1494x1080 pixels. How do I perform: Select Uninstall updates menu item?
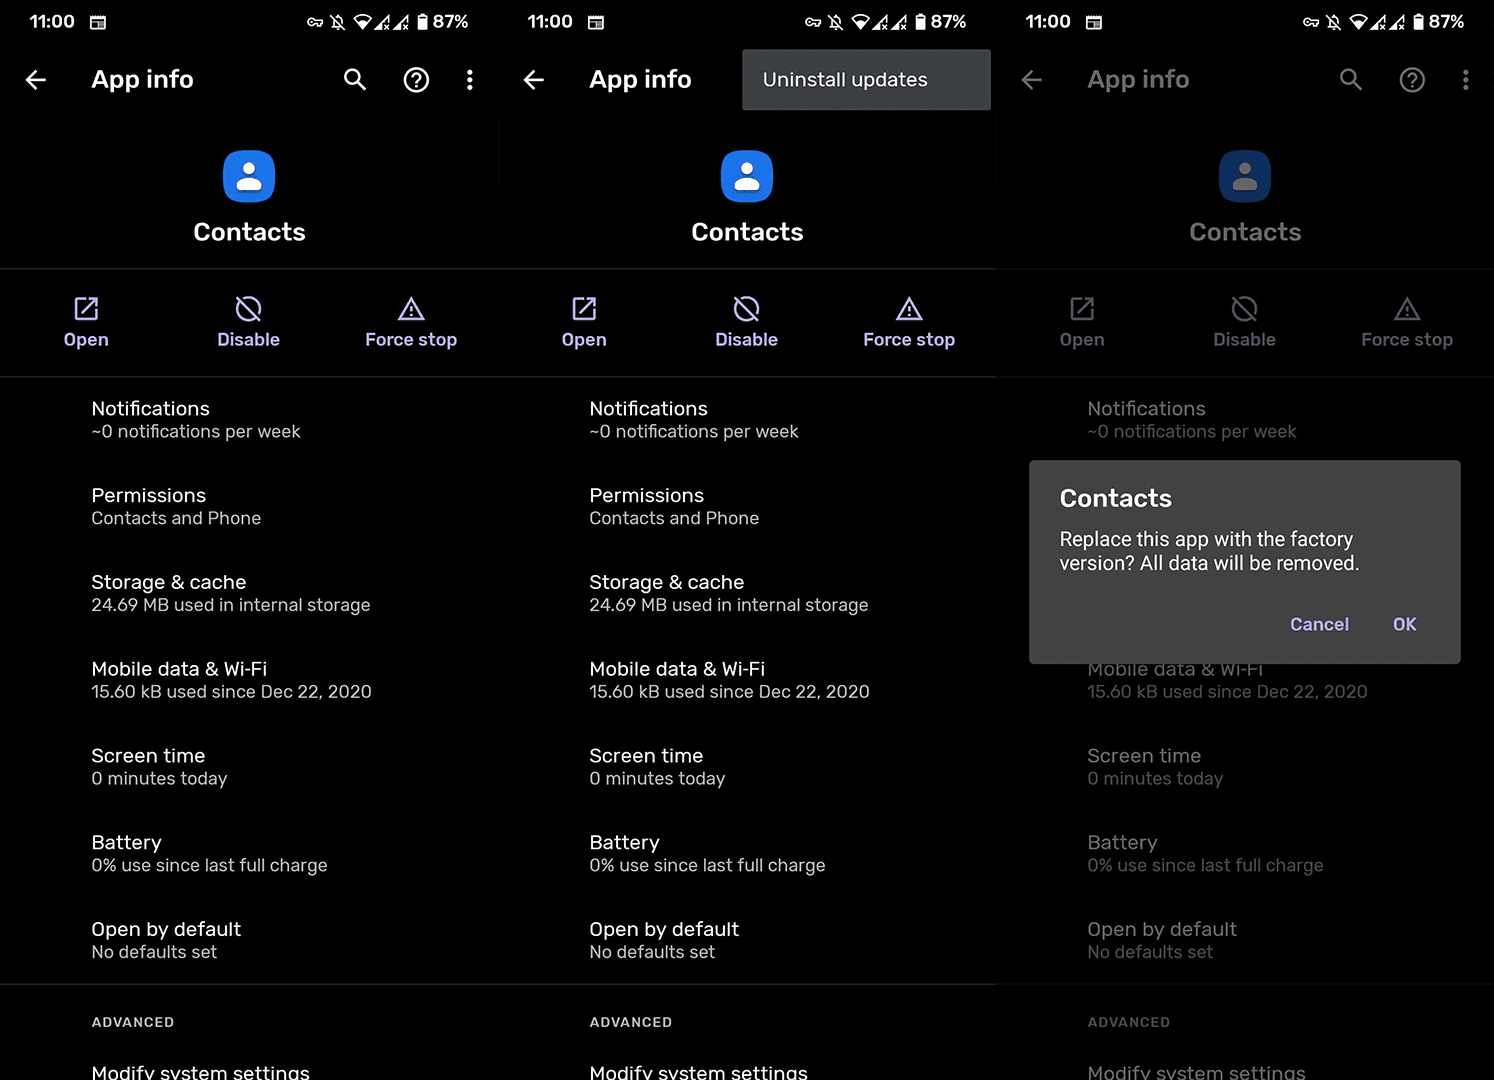coord(866,80)
